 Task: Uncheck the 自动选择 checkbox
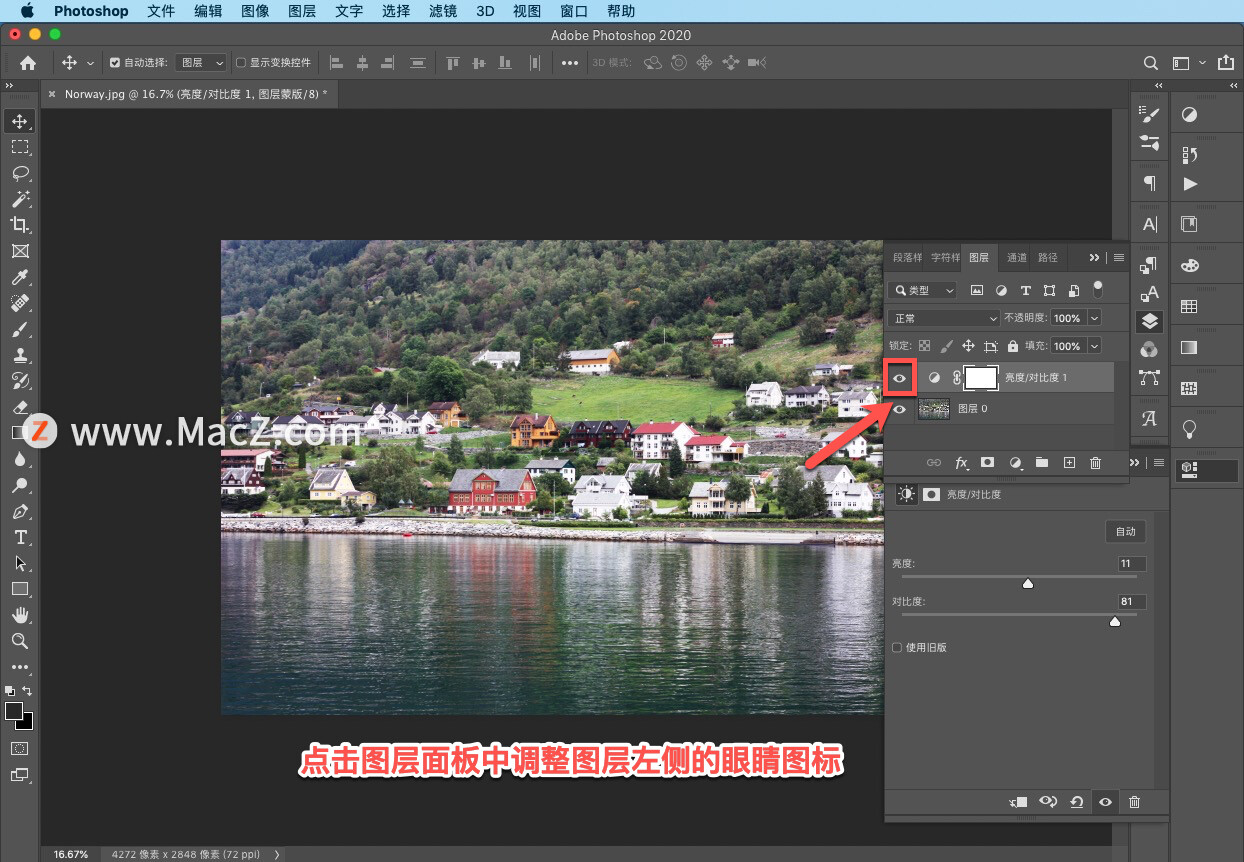point(115,62)
